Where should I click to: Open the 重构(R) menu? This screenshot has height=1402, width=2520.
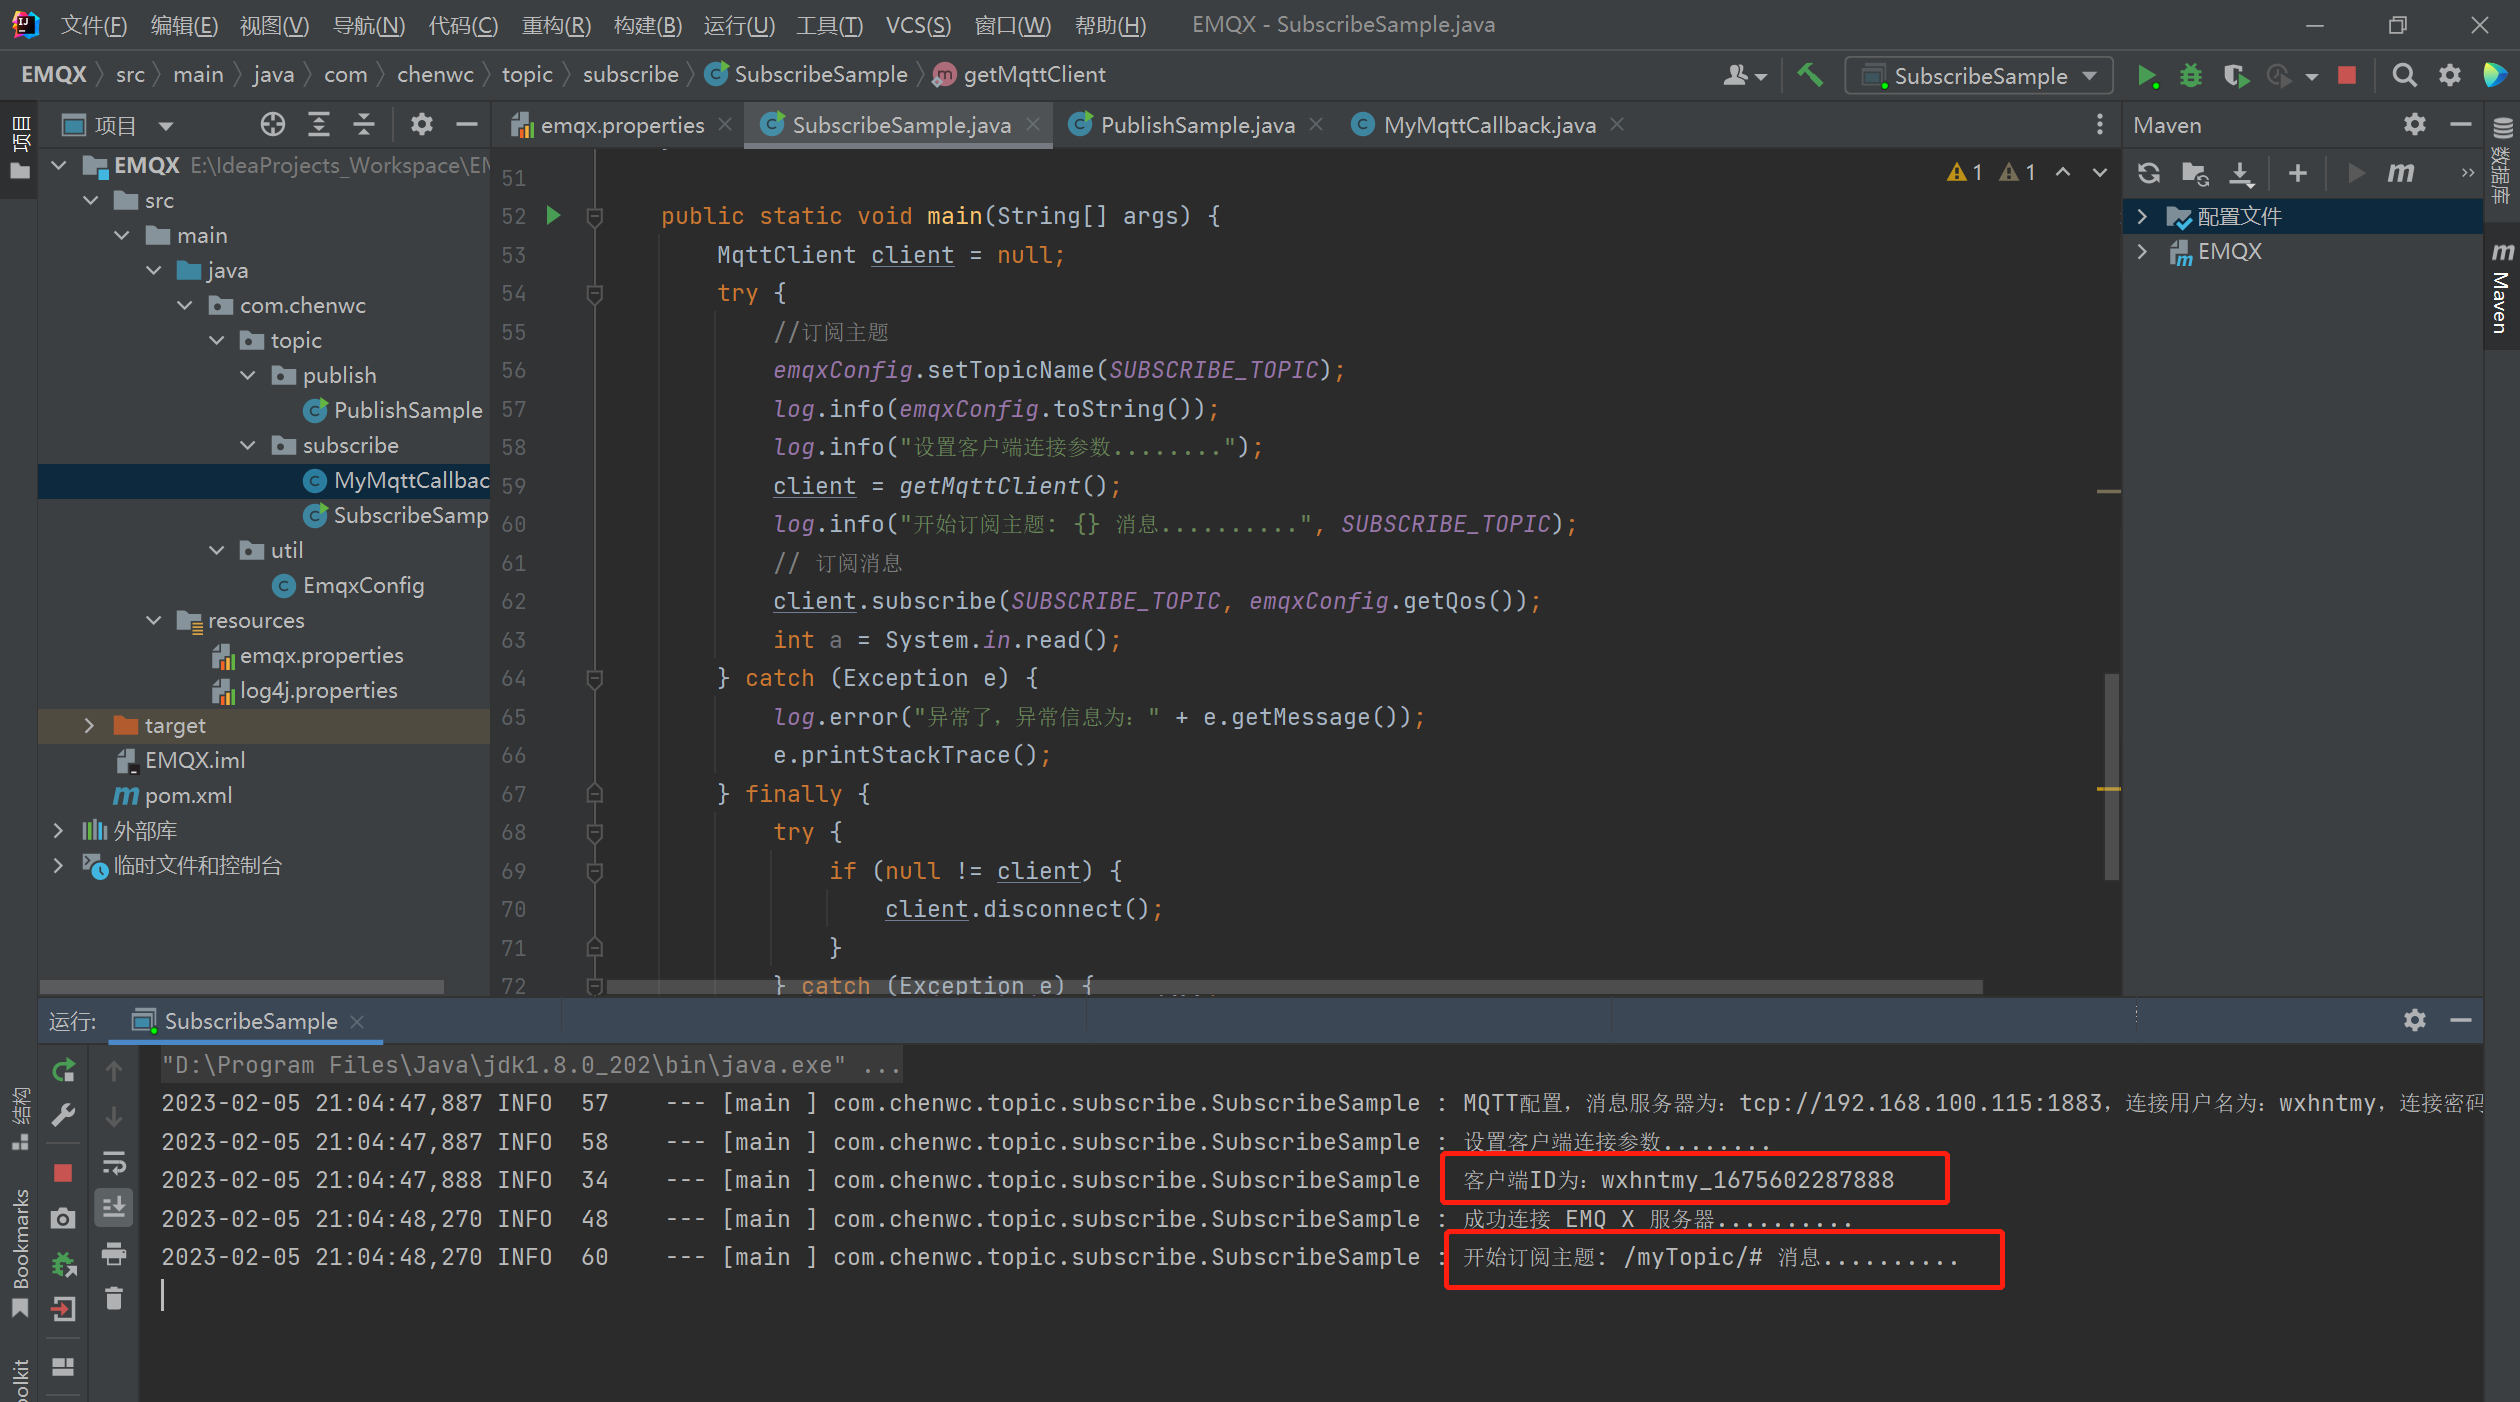pyautogui.click(x=556, y=25)
